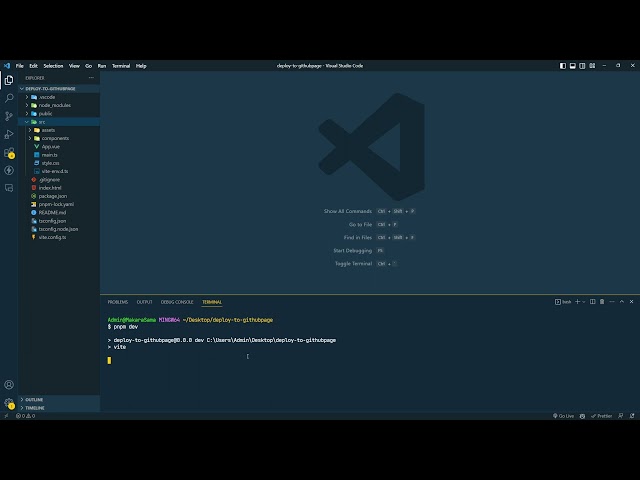This screenshot has width=640, height=480.
Task: Click the Prettier status bar item
Action: point(602,416)
